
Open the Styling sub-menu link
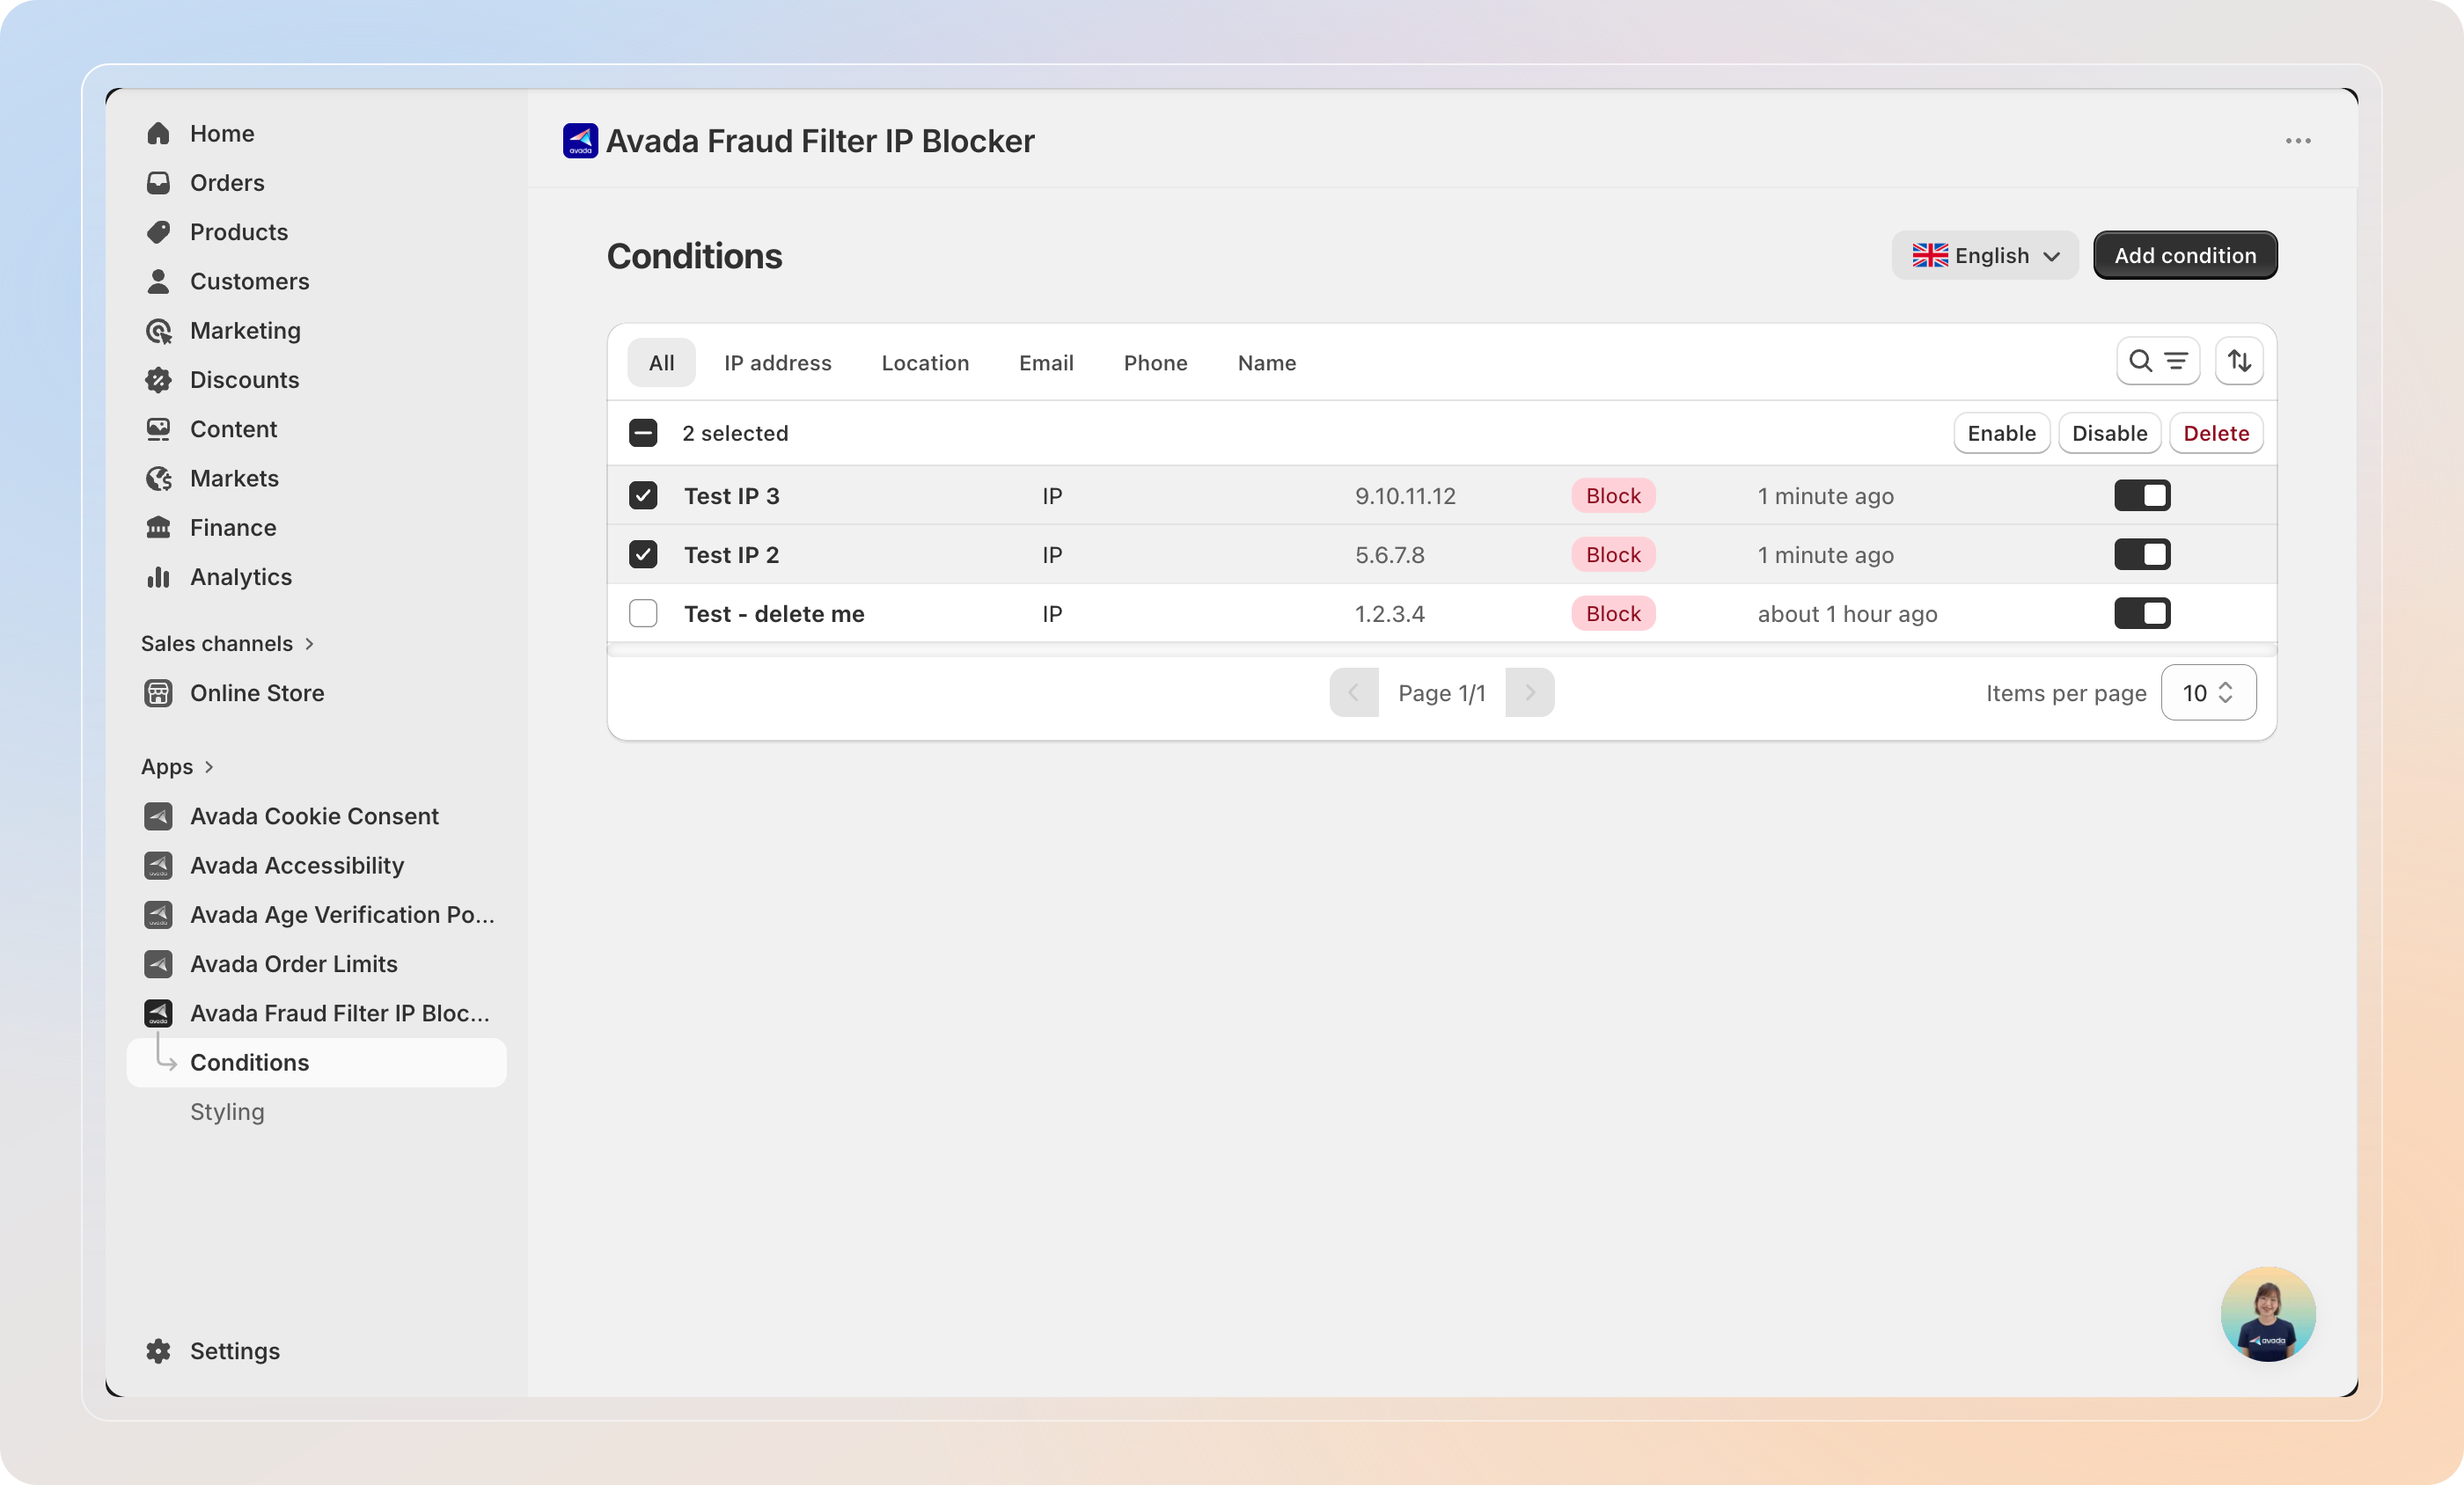227,1112
